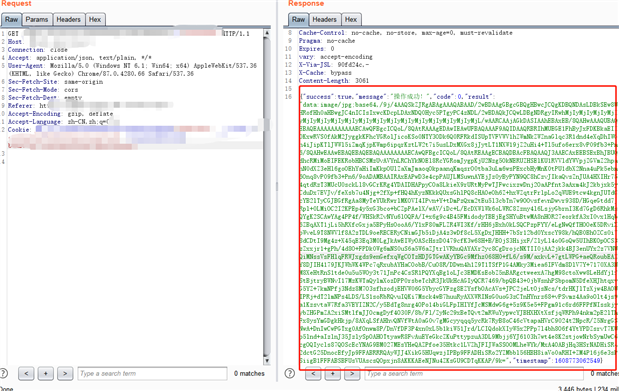Click the X-Via-JSL response header

[334, 64]
